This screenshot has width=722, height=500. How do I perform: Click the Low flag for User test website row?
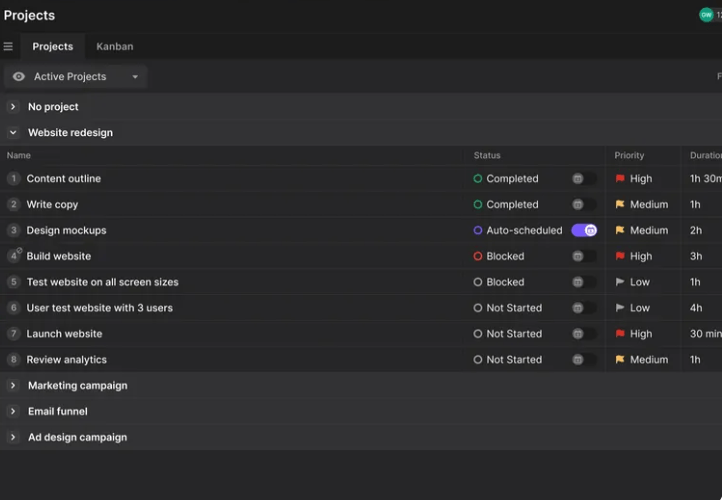coord(620,308)
